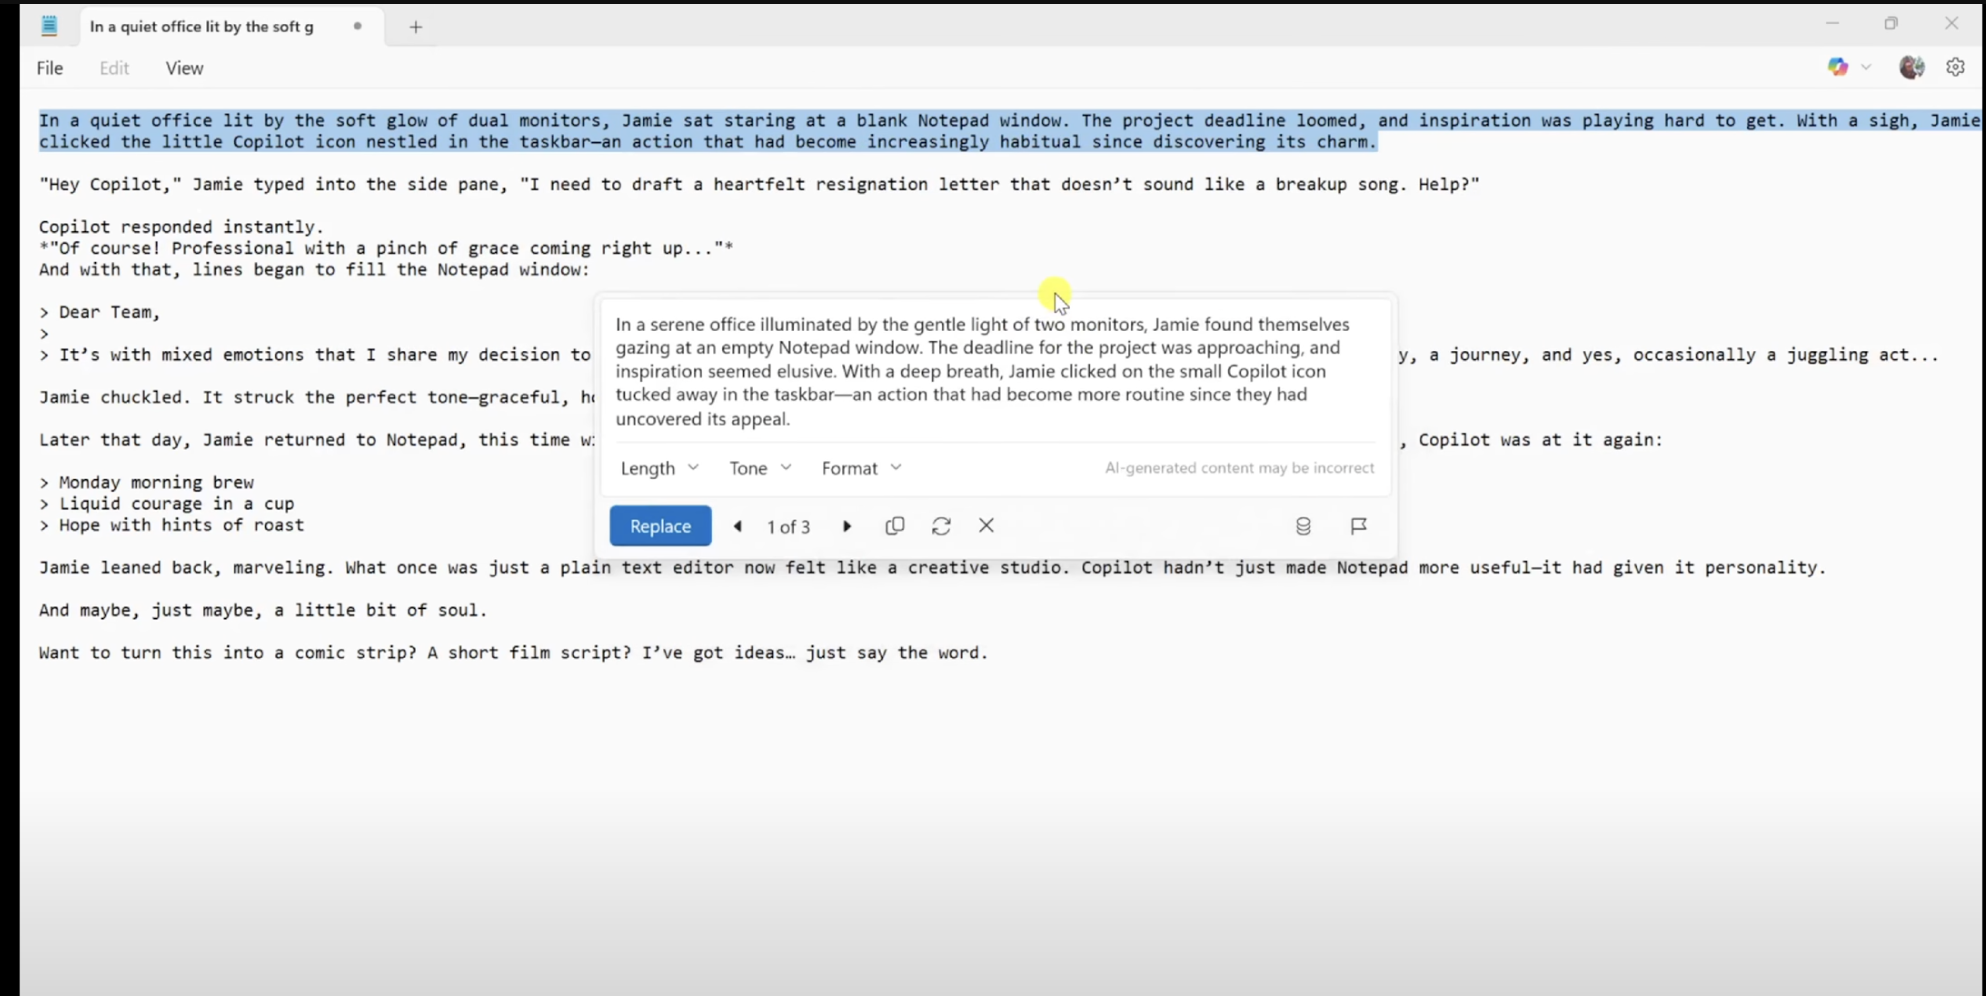The width and height of the screenshot is (1986, 996).
Task: Click inside the rewritten text preview
Action: pos(983,371)
